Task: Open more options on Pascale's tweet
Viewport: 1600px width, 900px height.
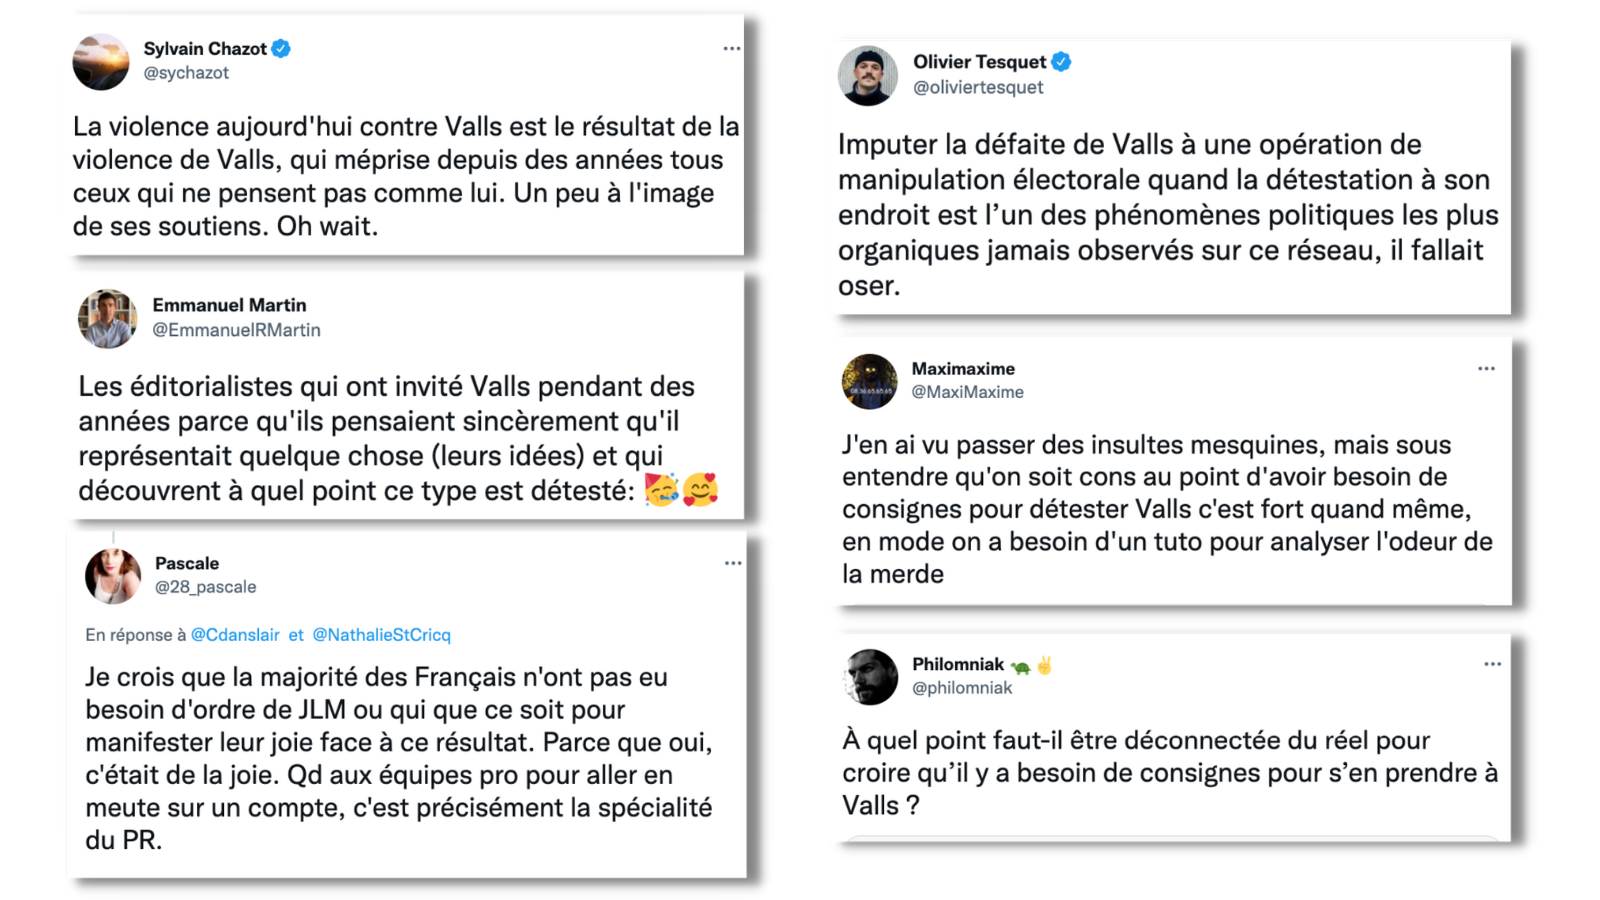Action: tap(733, 563)
